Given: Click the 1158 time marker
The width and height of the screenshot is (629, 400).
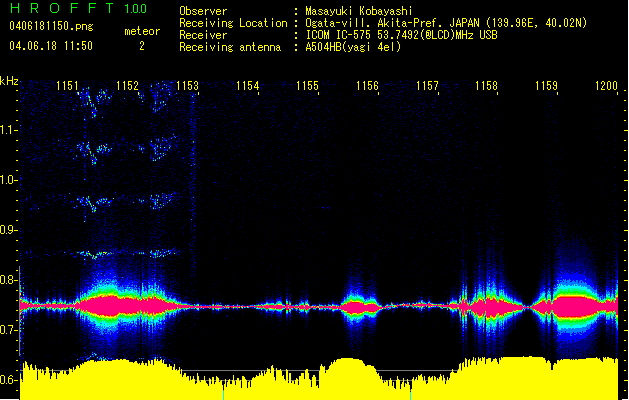Looking at the screenshot, I should pos(487,85).
